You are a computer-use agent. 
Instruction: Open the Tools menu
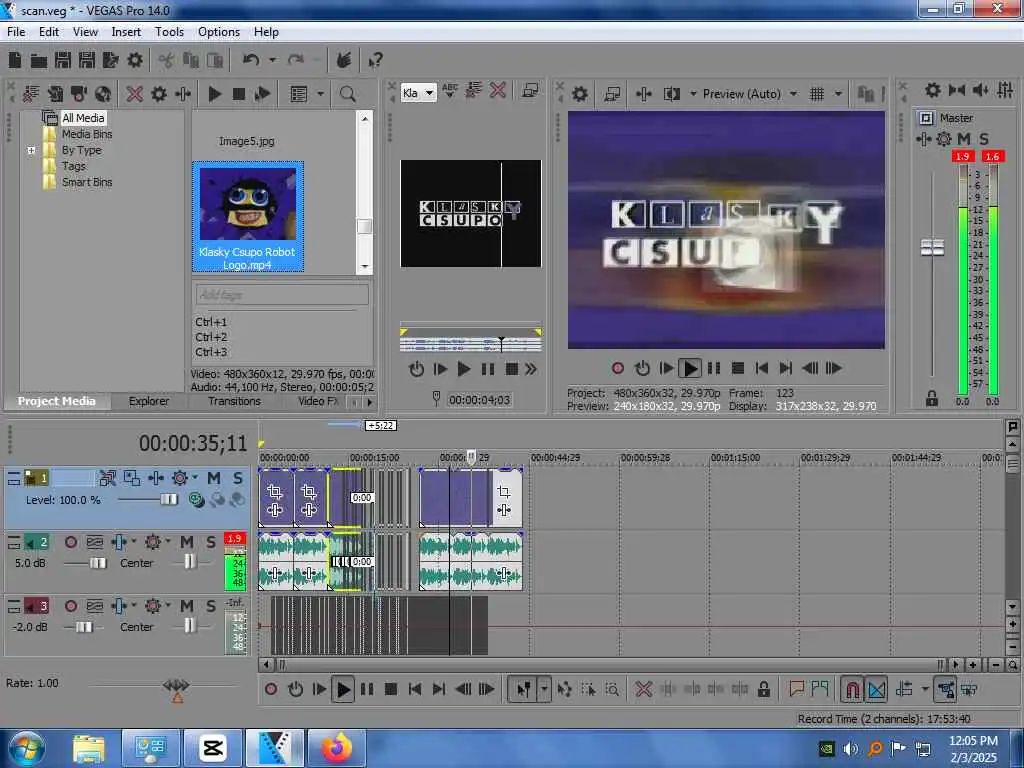click(x=169, y=32)
